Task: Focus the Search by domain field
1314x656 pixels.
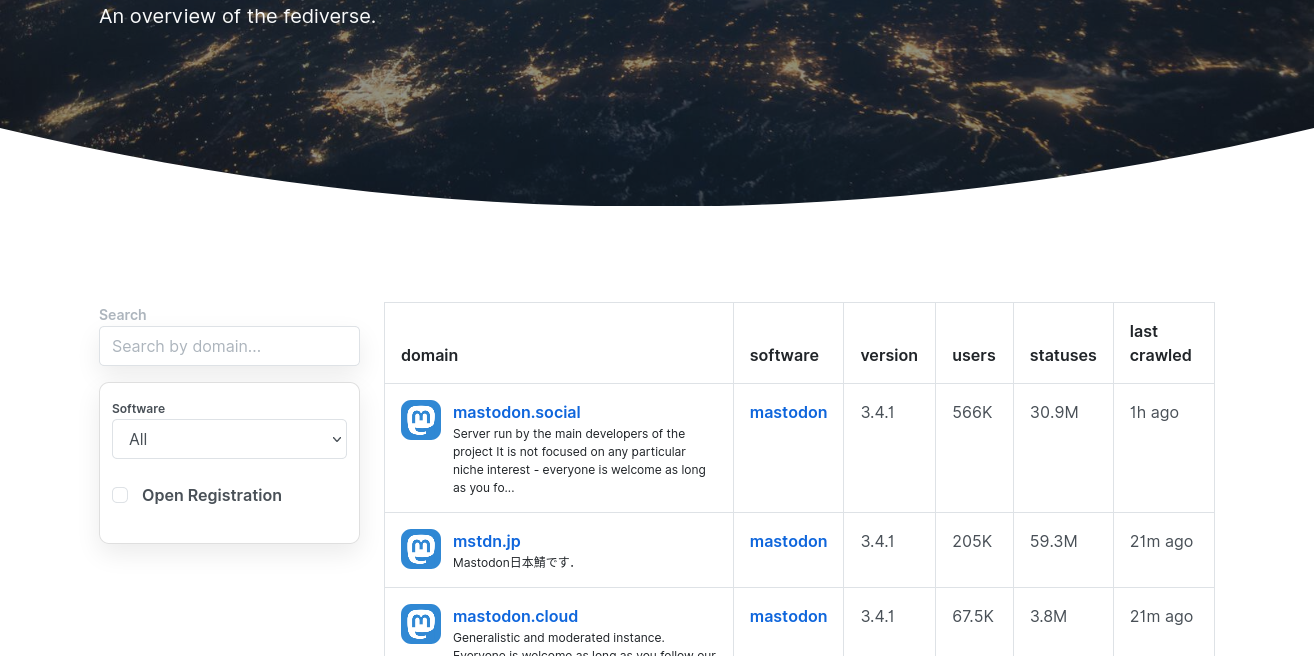Action: coord(229,346)
